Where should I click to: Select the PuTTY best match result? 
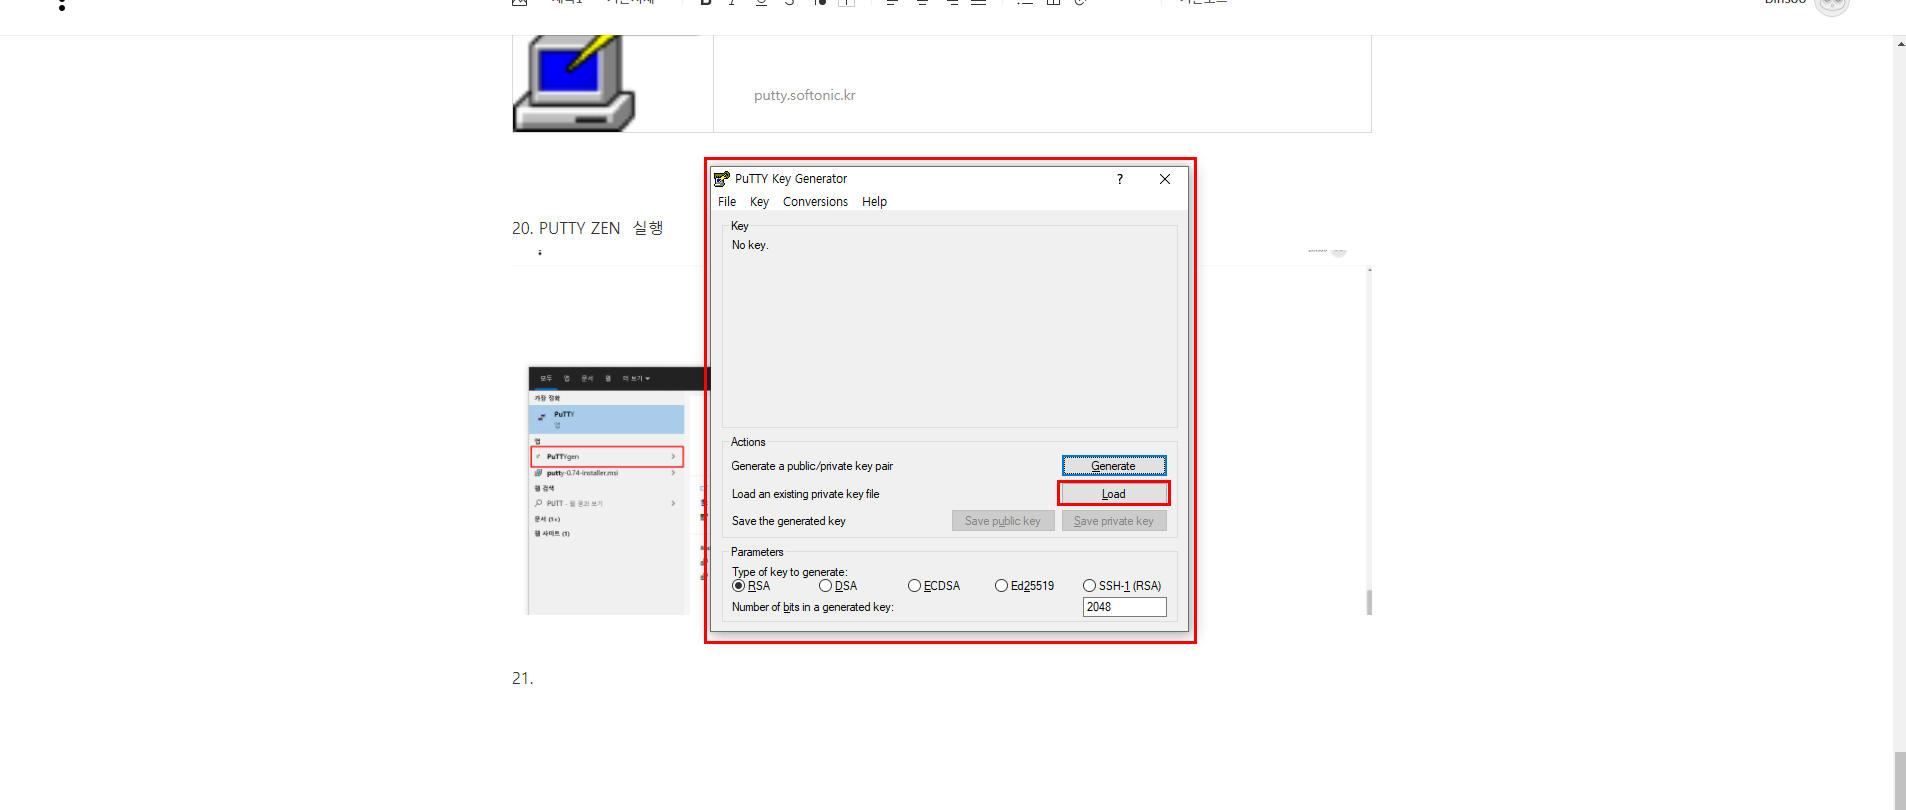(x=607, y=419)
